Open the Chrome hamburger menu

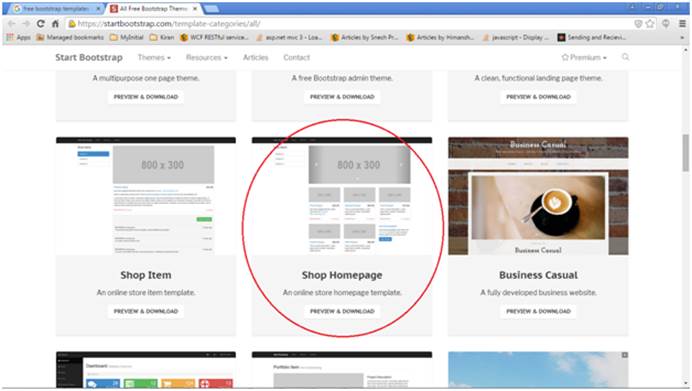(682, 24)
